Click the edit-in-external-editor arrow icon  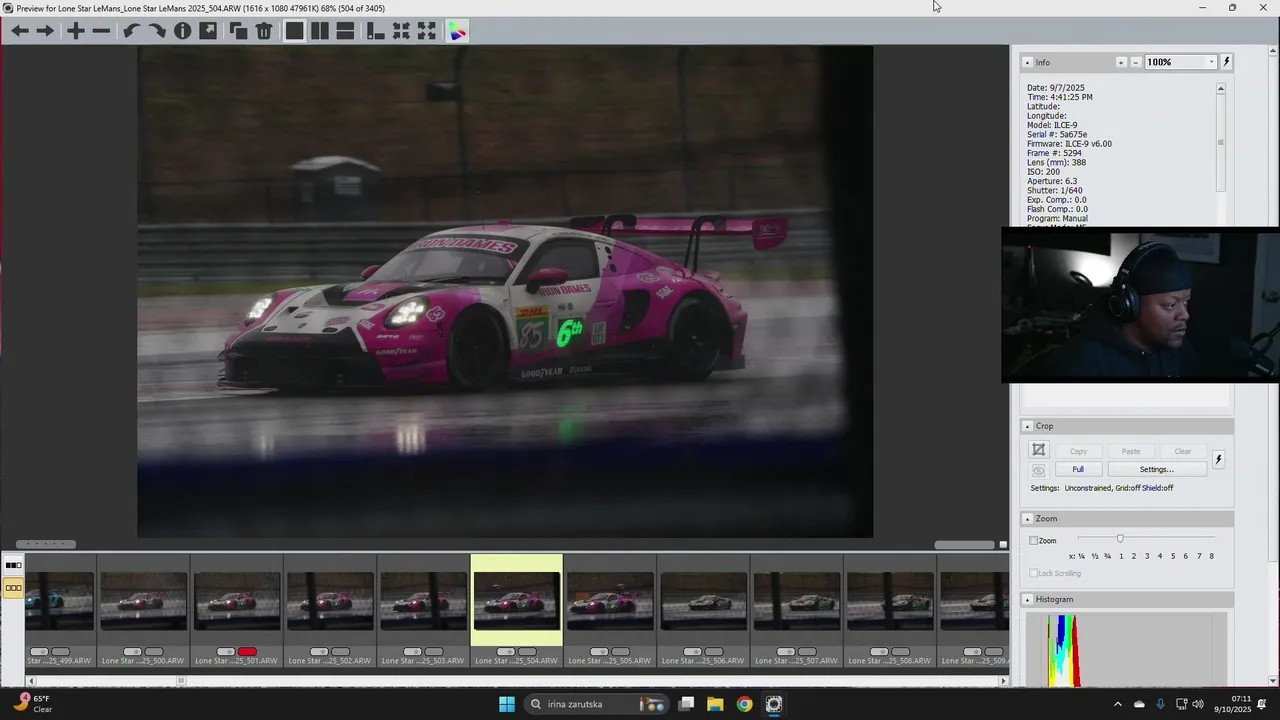click(208, 31)
